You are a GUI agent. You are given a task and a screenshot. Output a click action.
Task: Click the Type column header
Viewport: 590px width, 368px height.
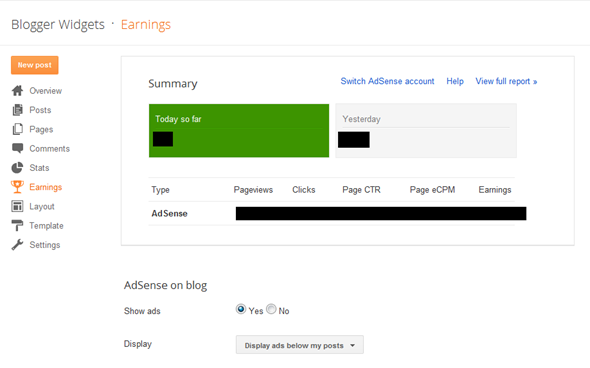tap(160, 190)
